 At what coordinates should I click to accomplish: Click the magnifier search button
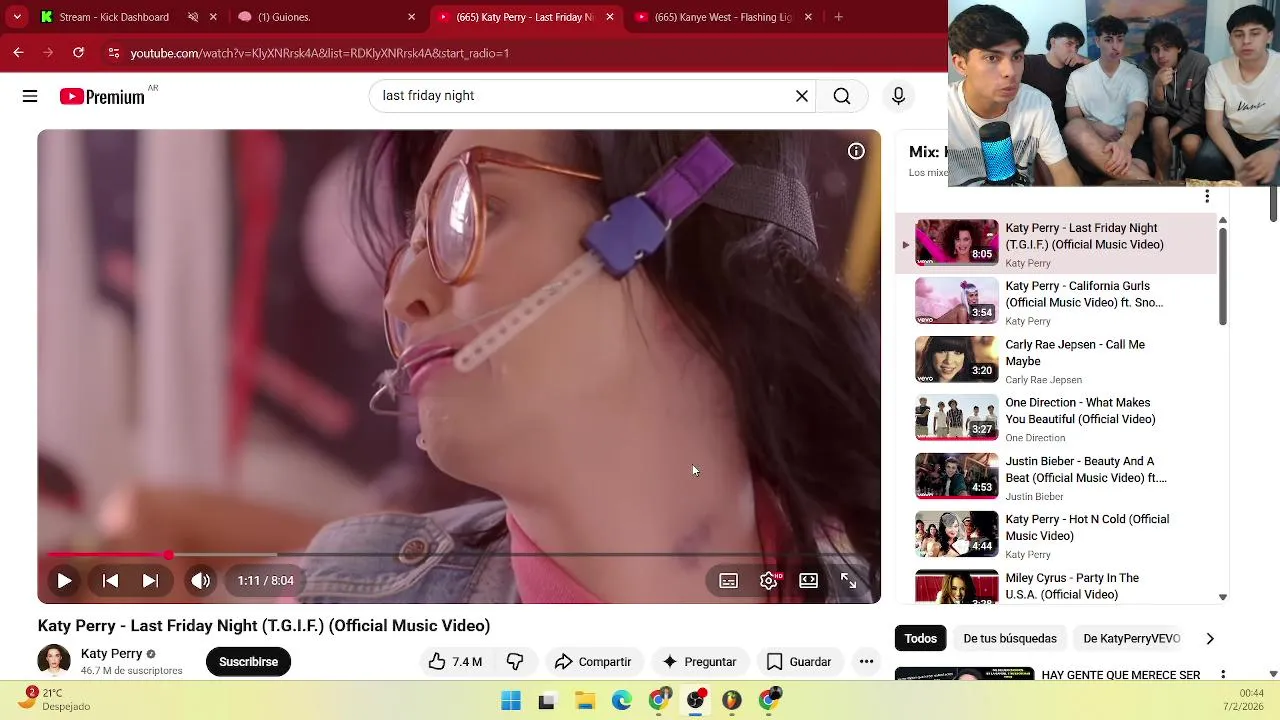coord(842,96)
